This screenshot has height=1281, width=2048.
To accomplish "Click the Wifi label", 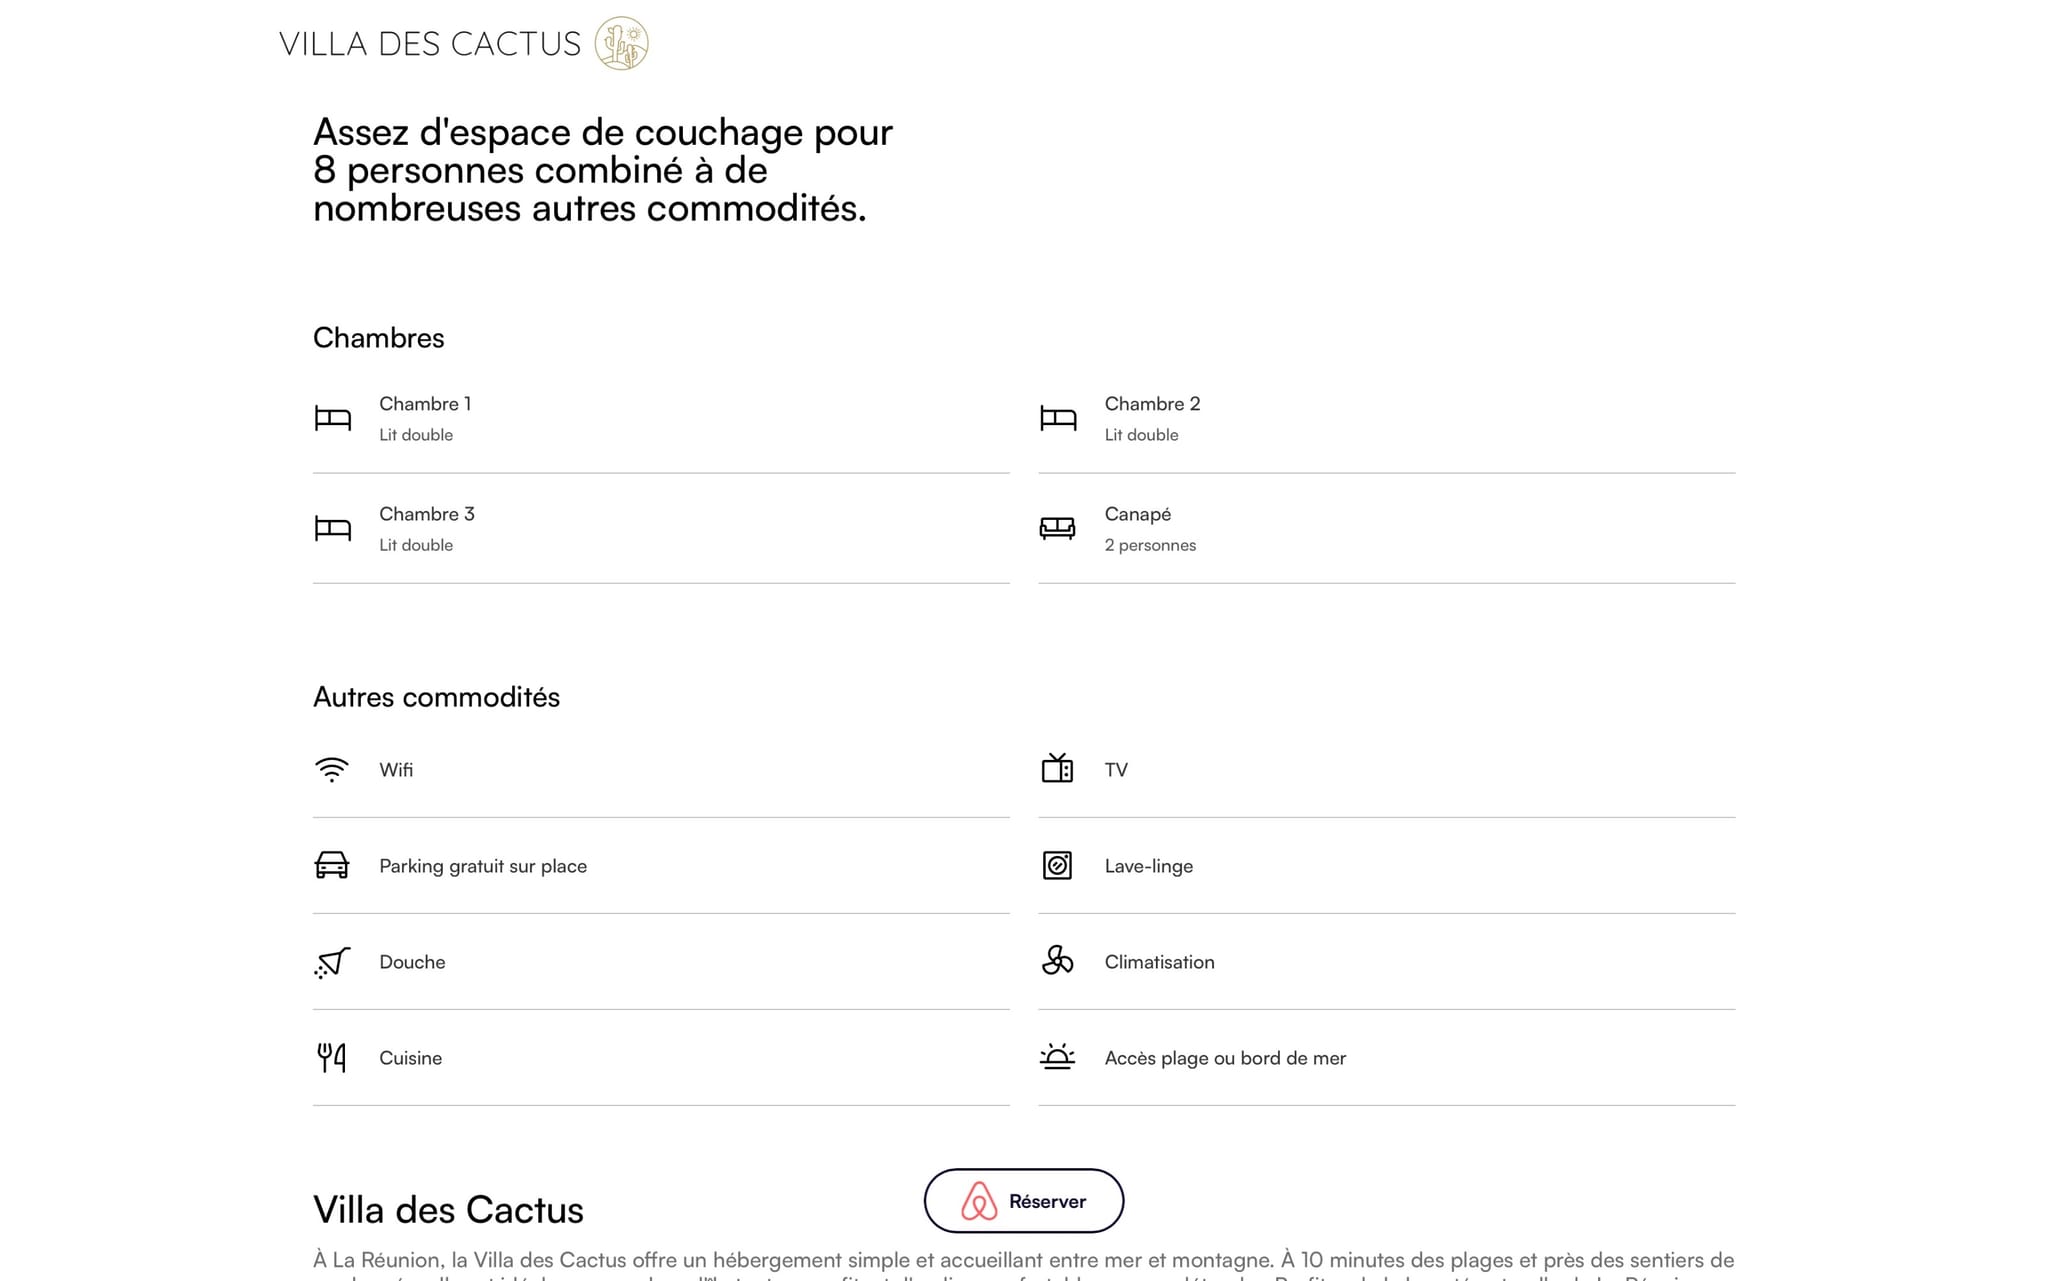I will [x=396, y=770].
